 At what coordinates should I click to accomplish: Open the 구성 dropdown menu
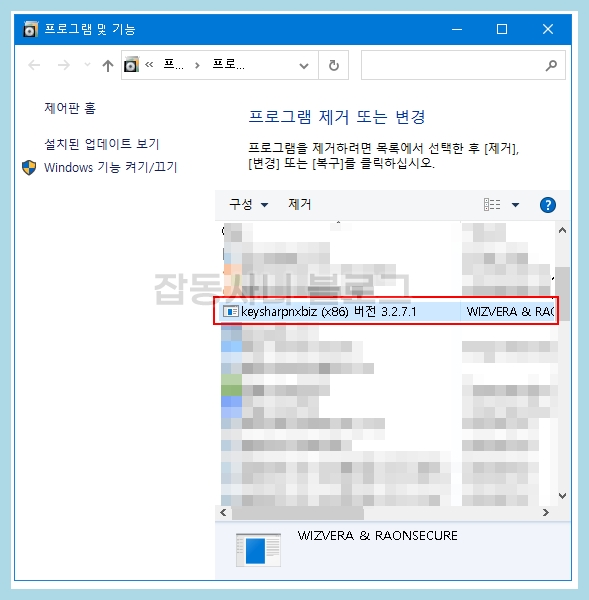click(x=248, y=204)
